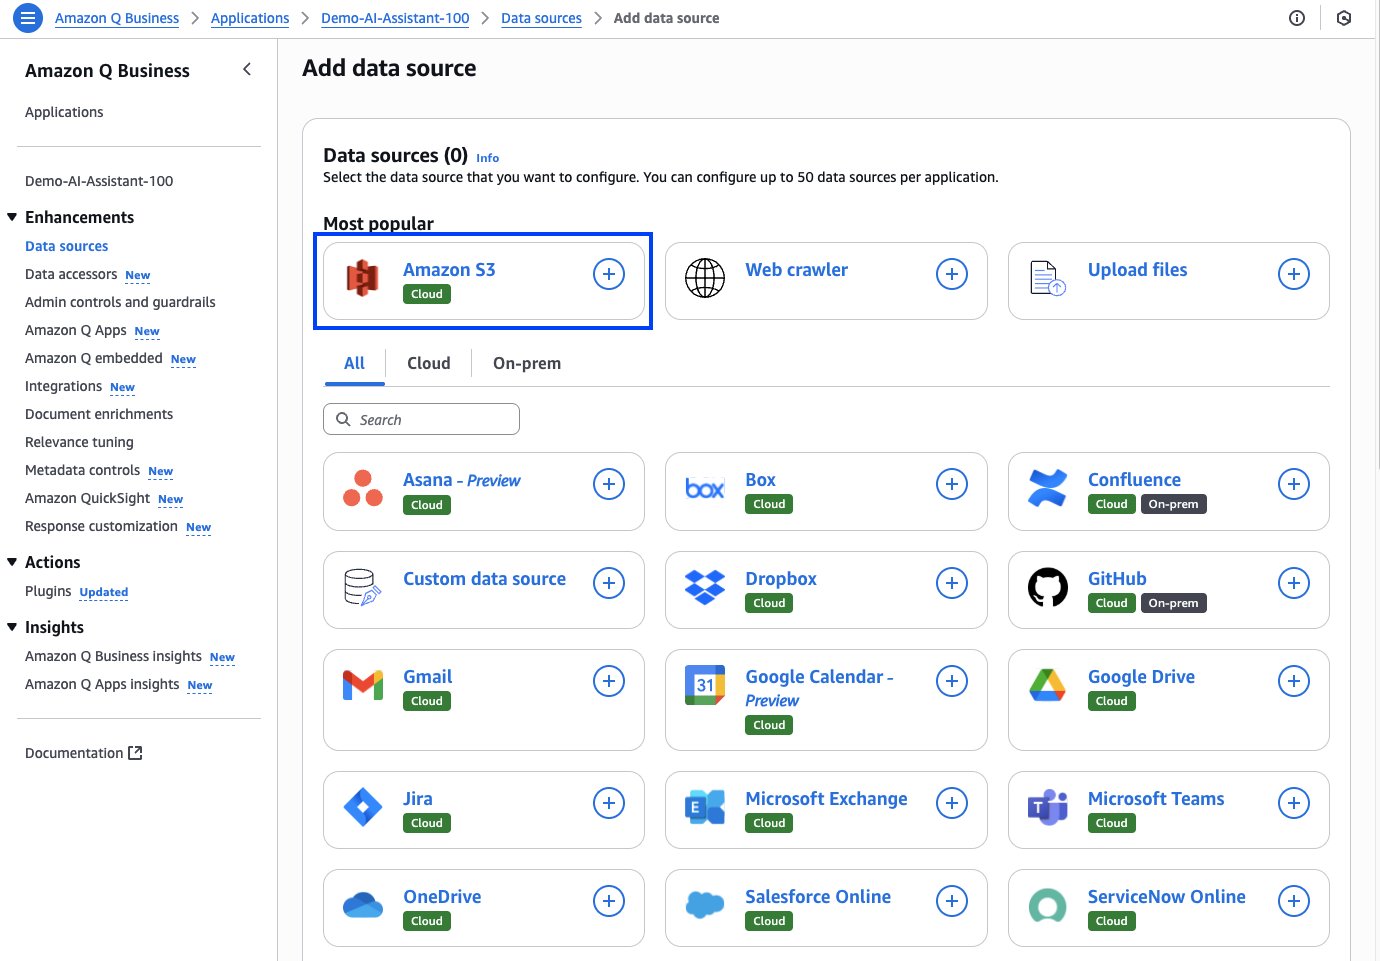Image resolution: width=1380 pixels, height=961 pixels.
Task: Click the Amazon S3 logo icon
Action: pos(362,278)
